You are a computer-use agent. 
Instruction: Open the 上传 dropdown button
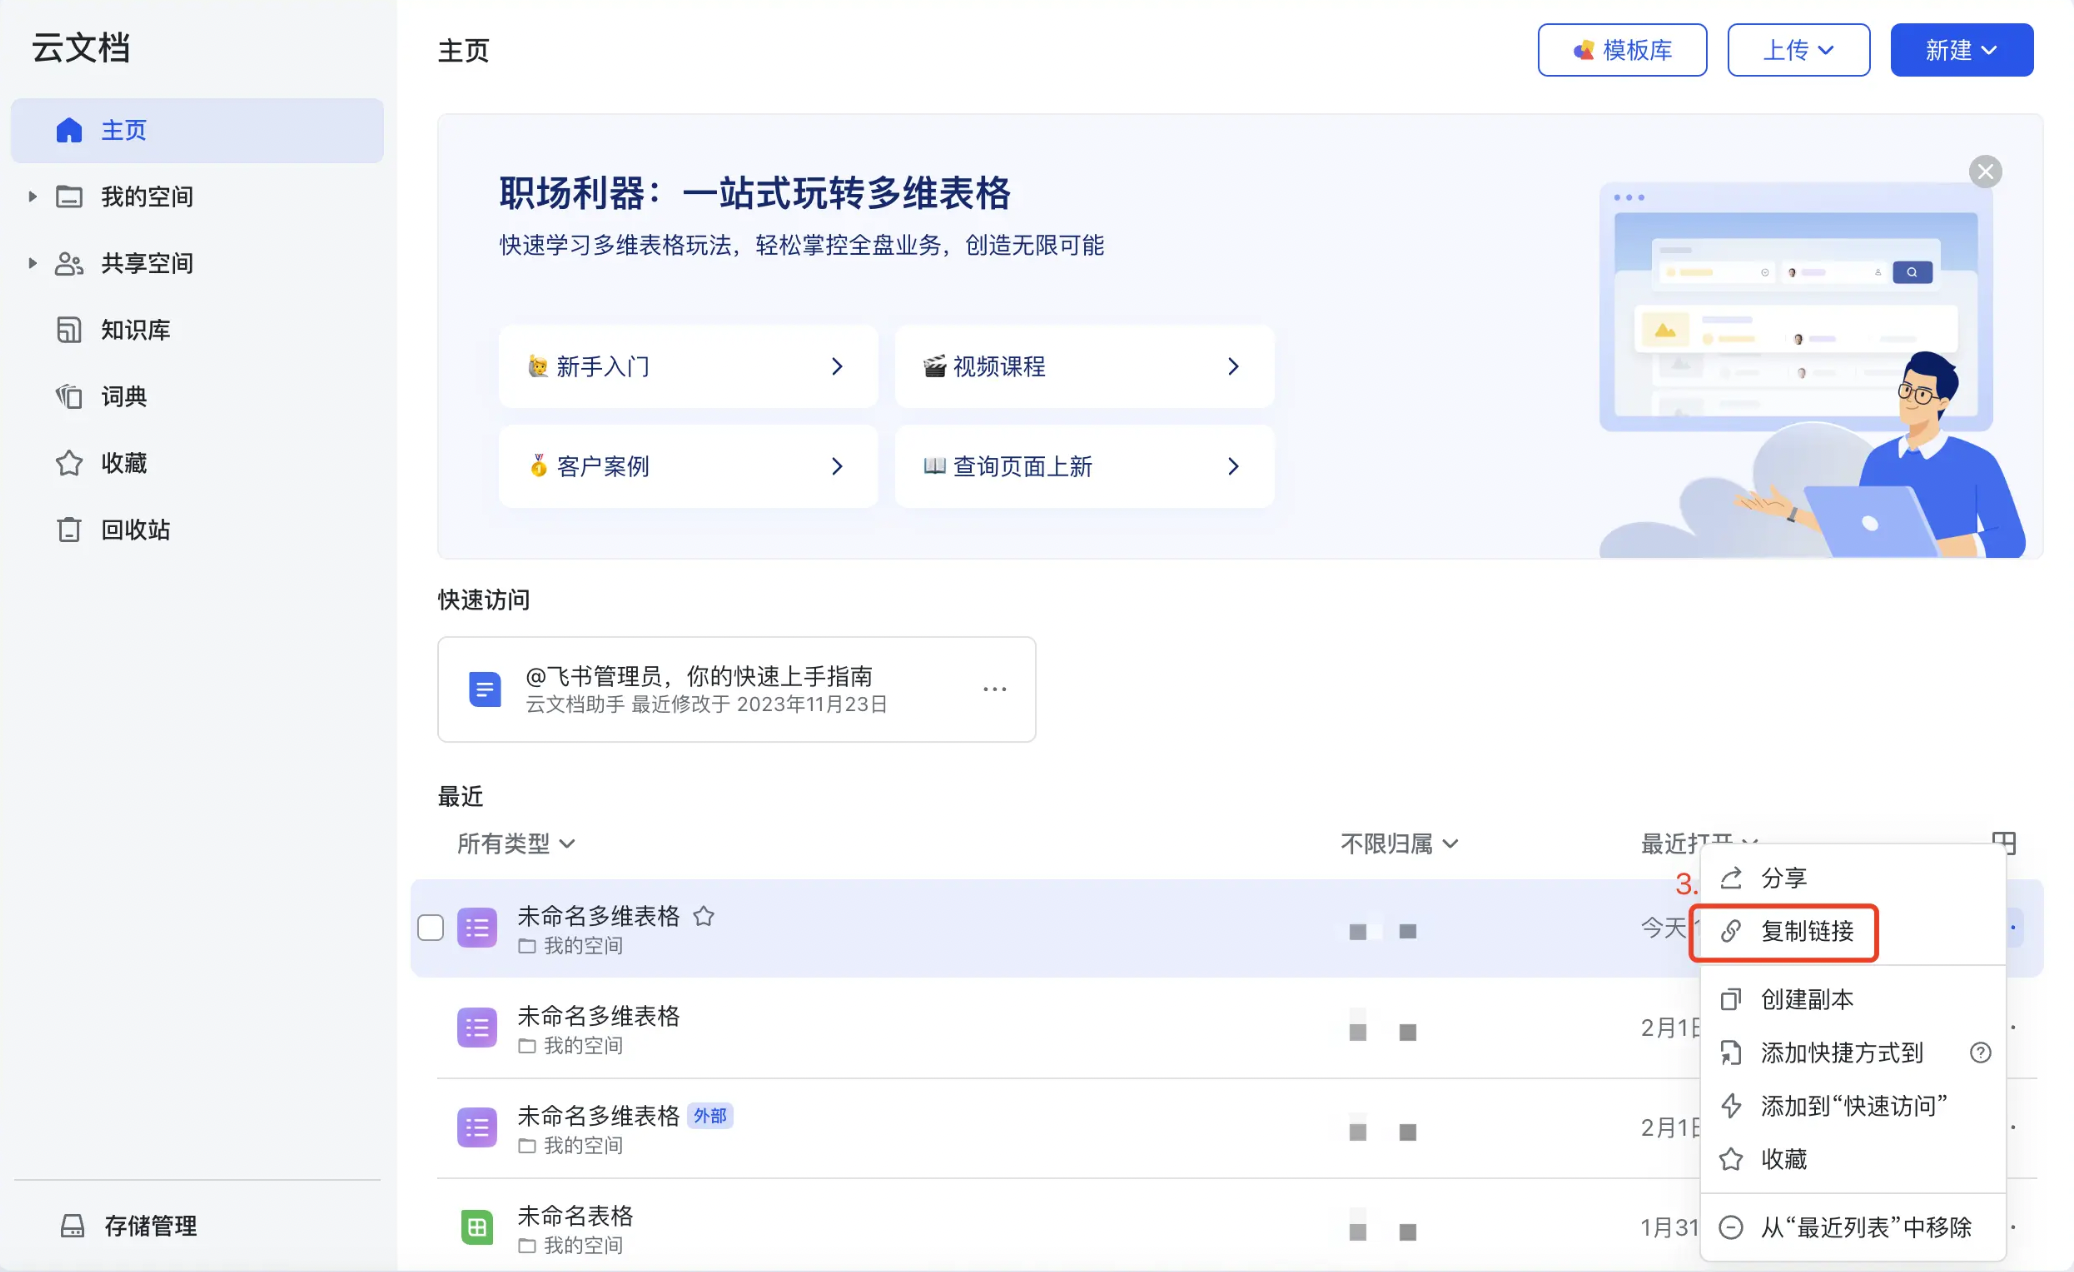[x=1798, y=50]
